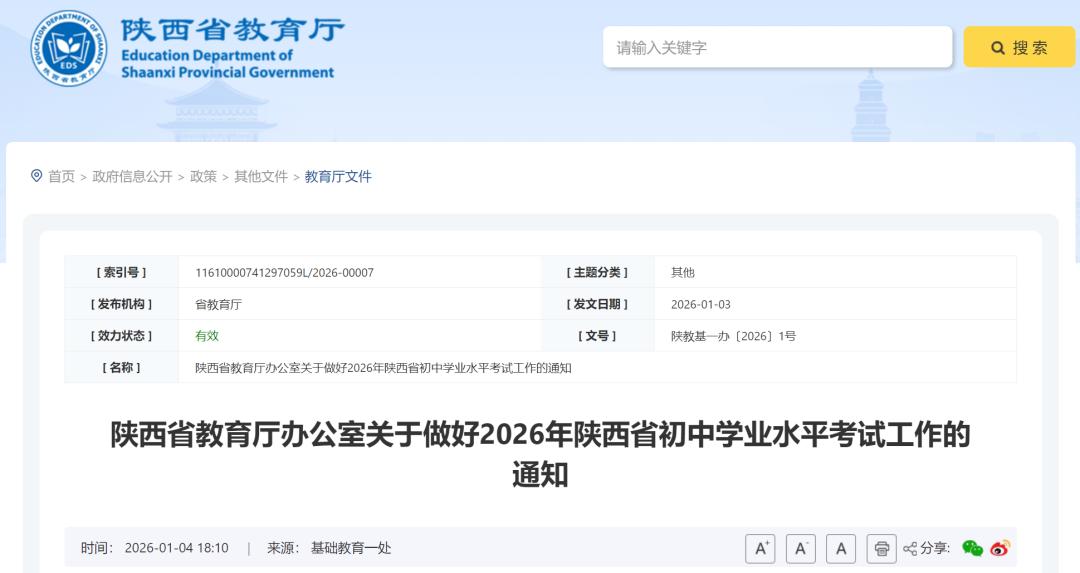Click the location pin breadcrumb icon

(x=37, y=176)
